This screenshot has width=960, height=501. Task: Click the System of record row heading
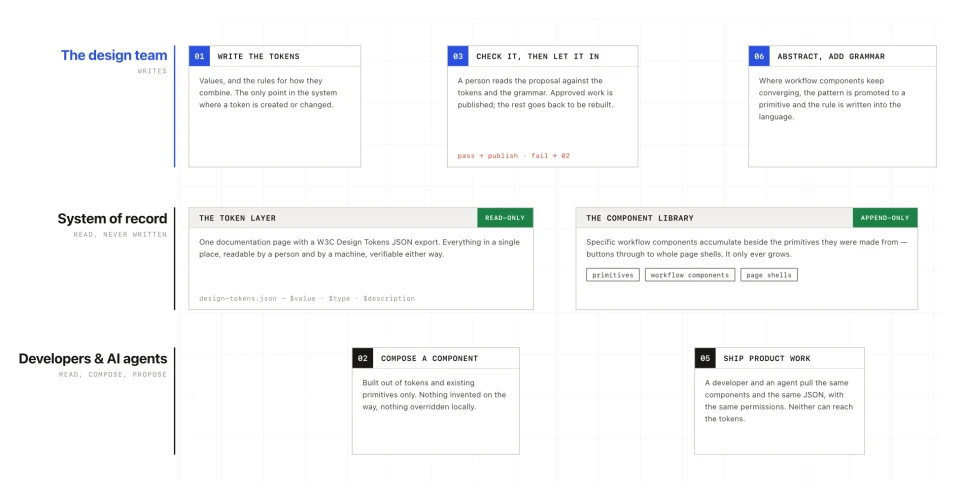(112, 219)
